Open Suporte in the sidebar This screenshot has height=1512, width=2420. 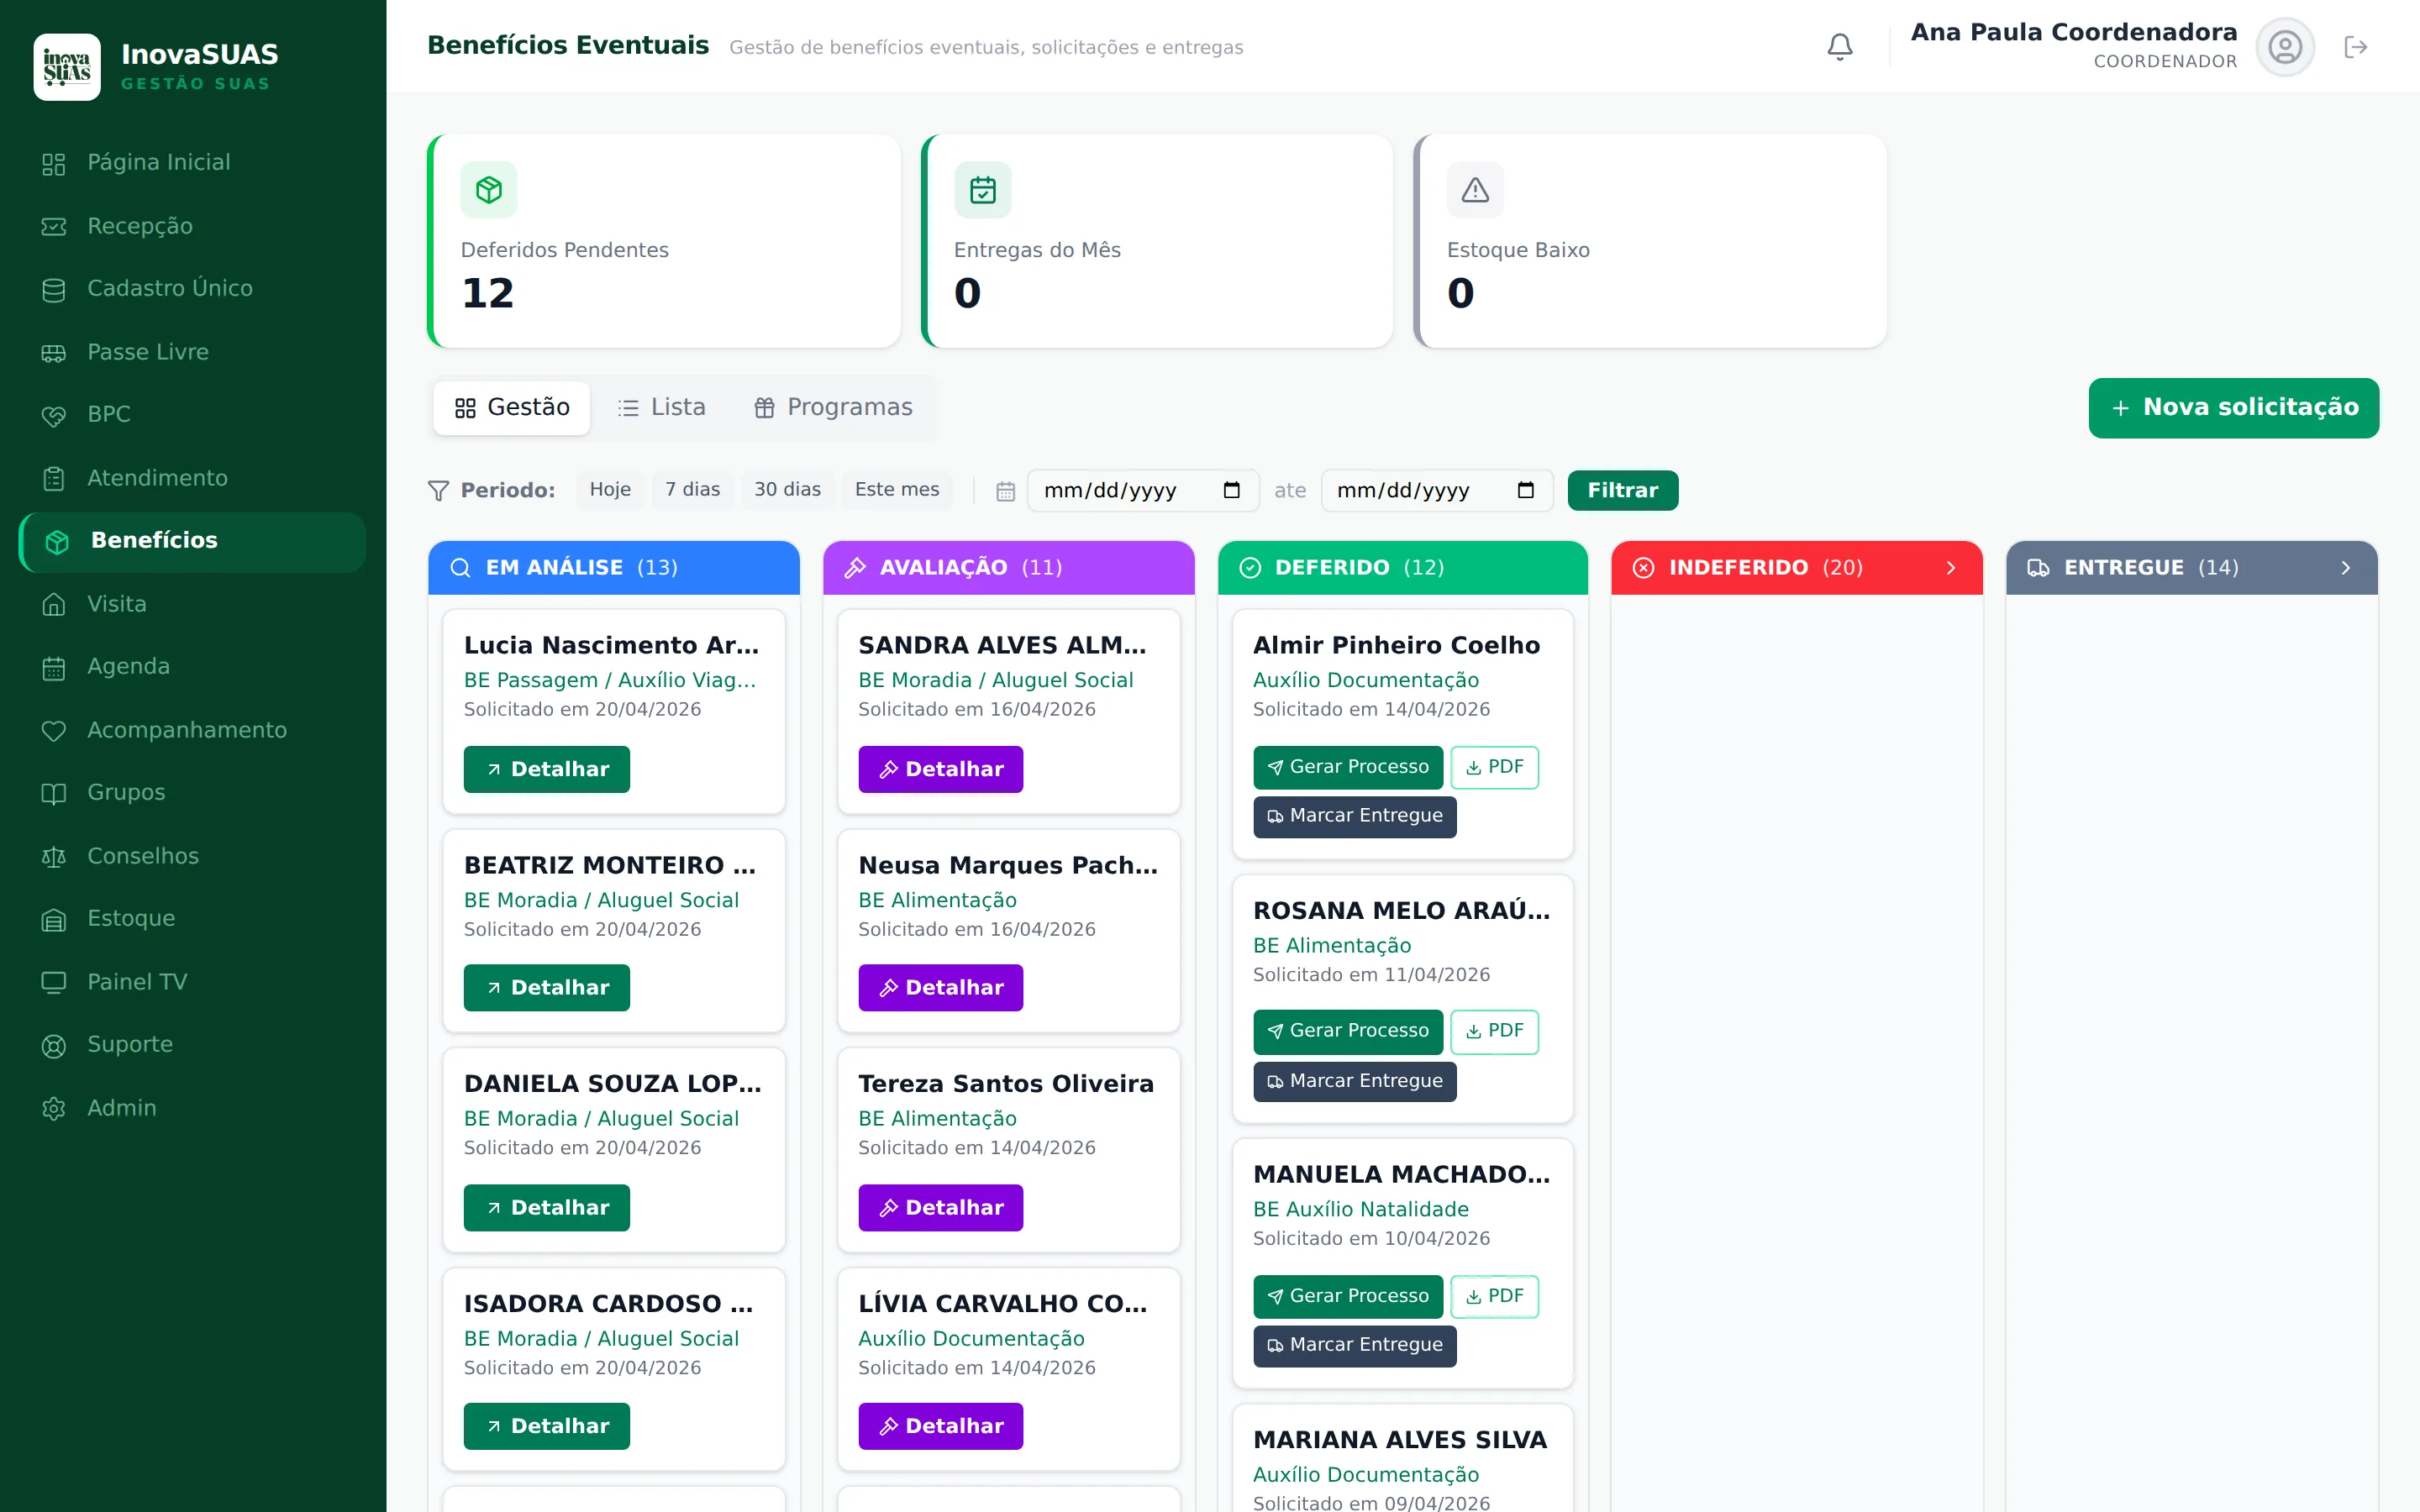coord(192,1045)
